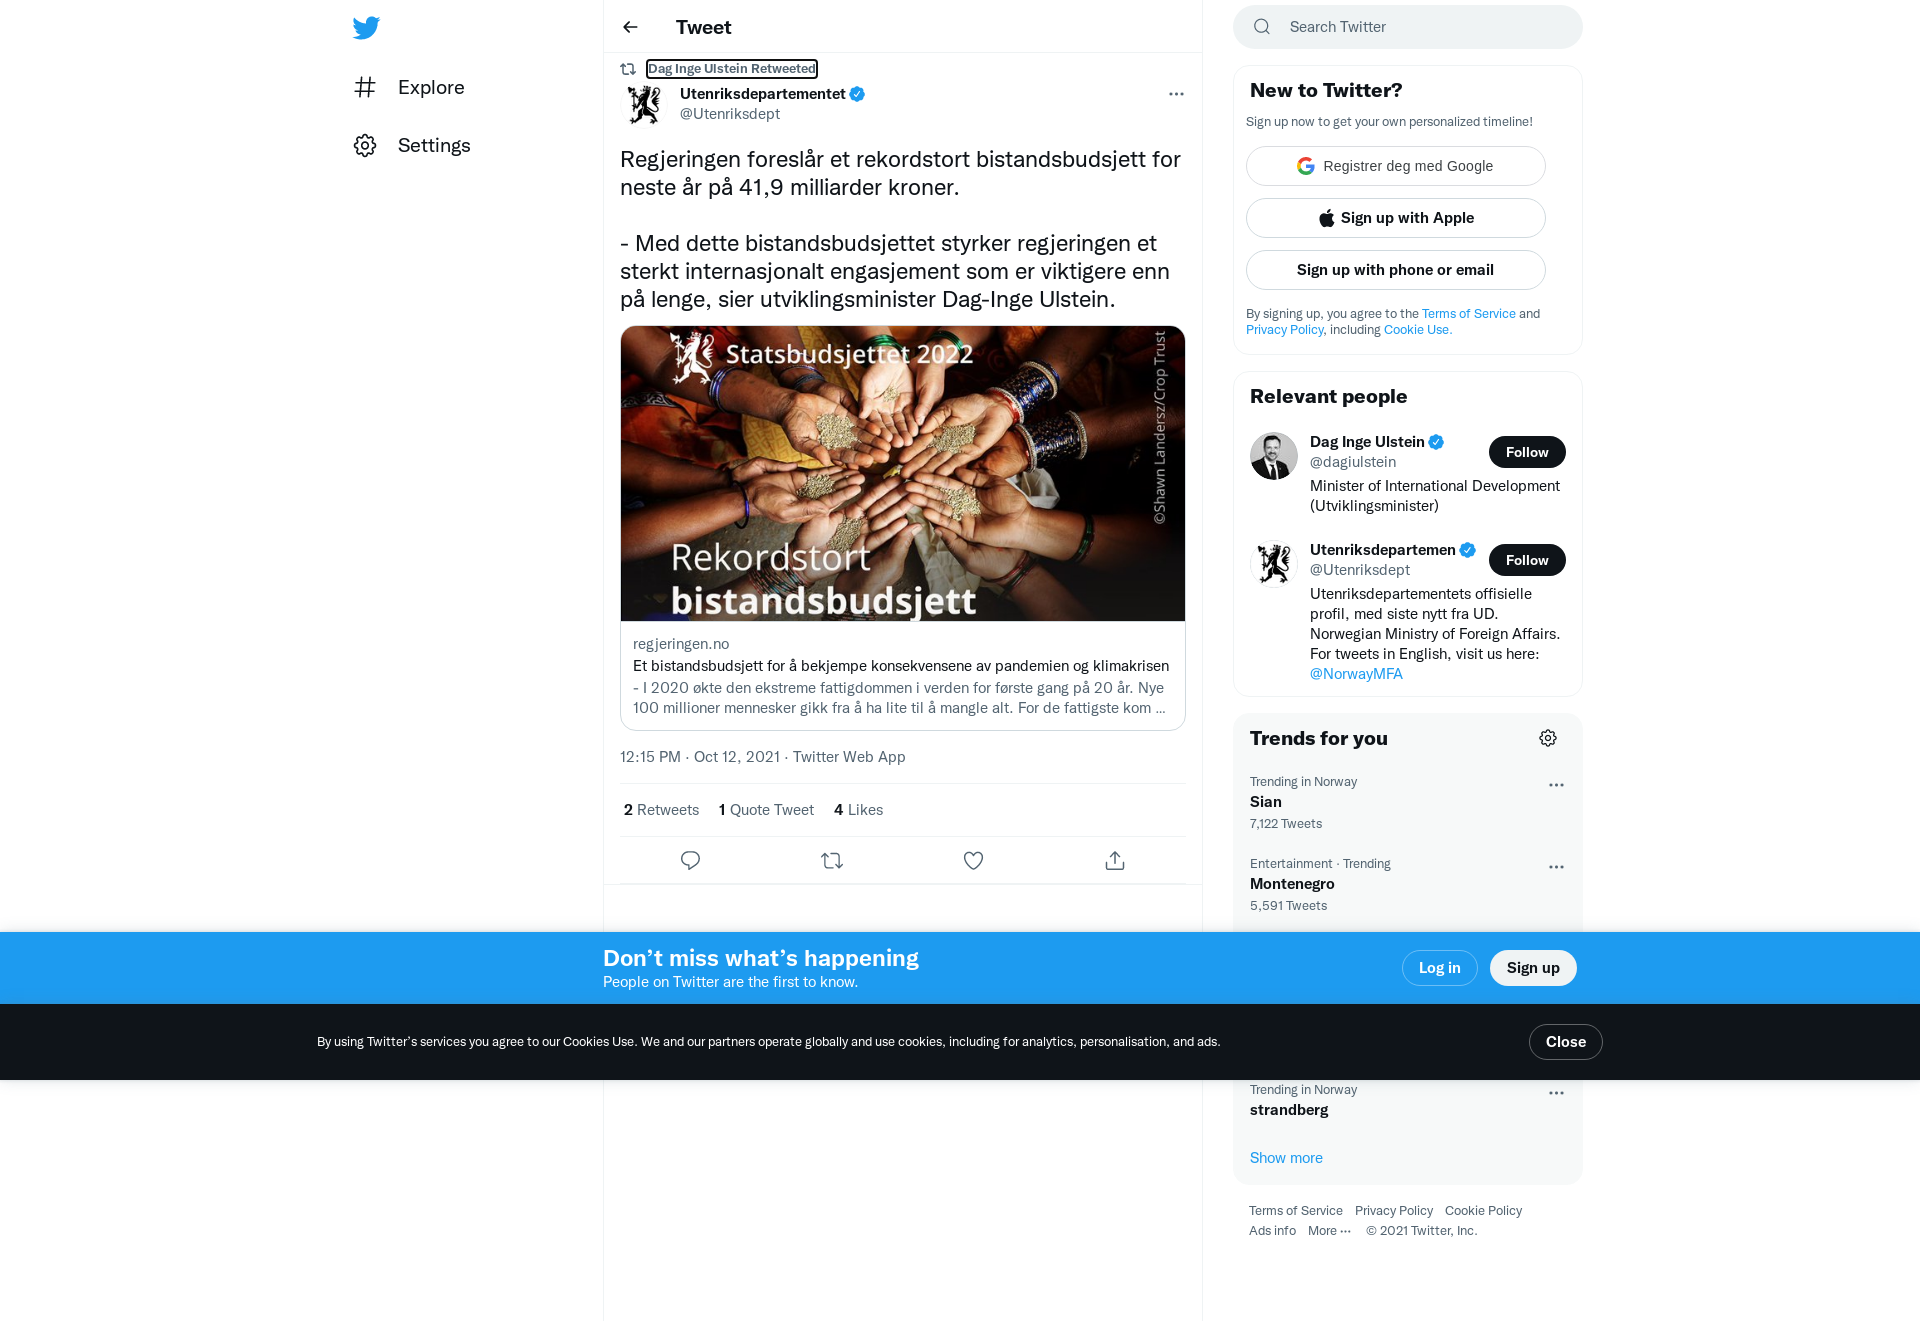
Task: Click the reply speech bubble icon
Action: coord(690,860)
